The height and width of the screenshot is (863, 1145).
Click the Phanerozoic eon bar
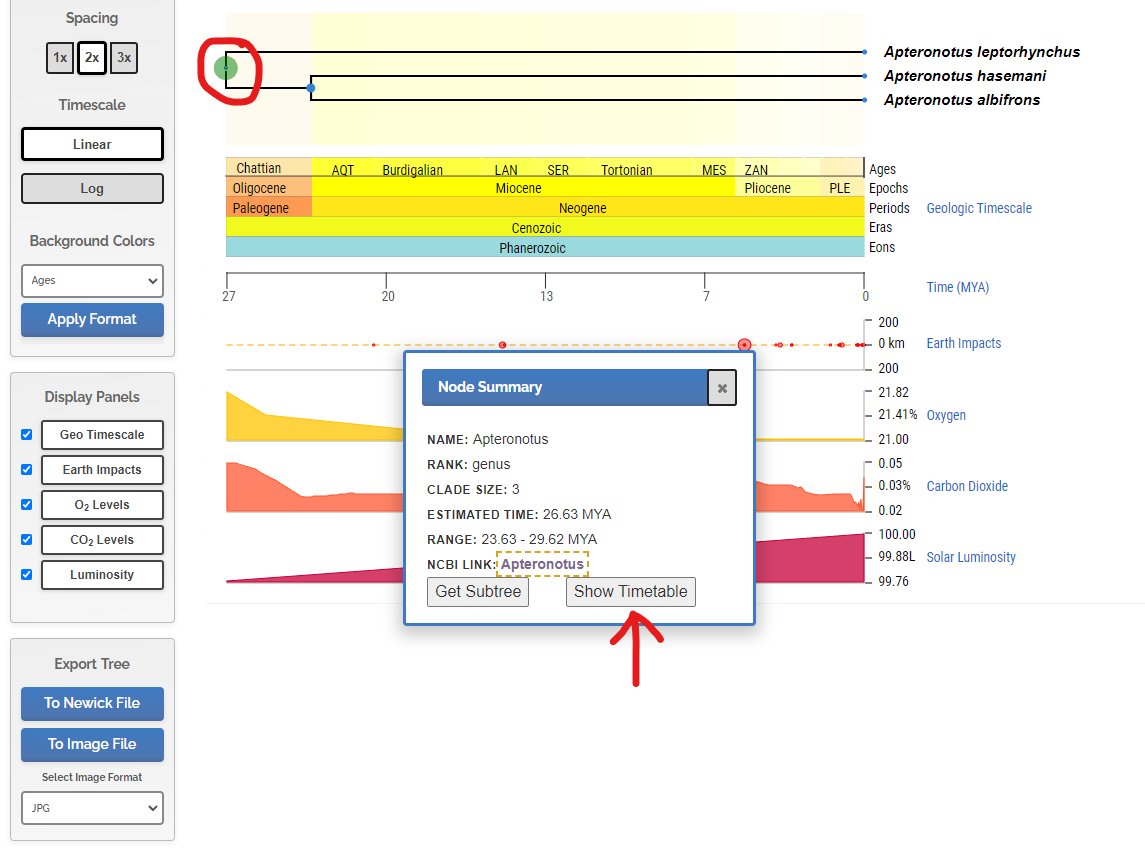coord(545,248)
